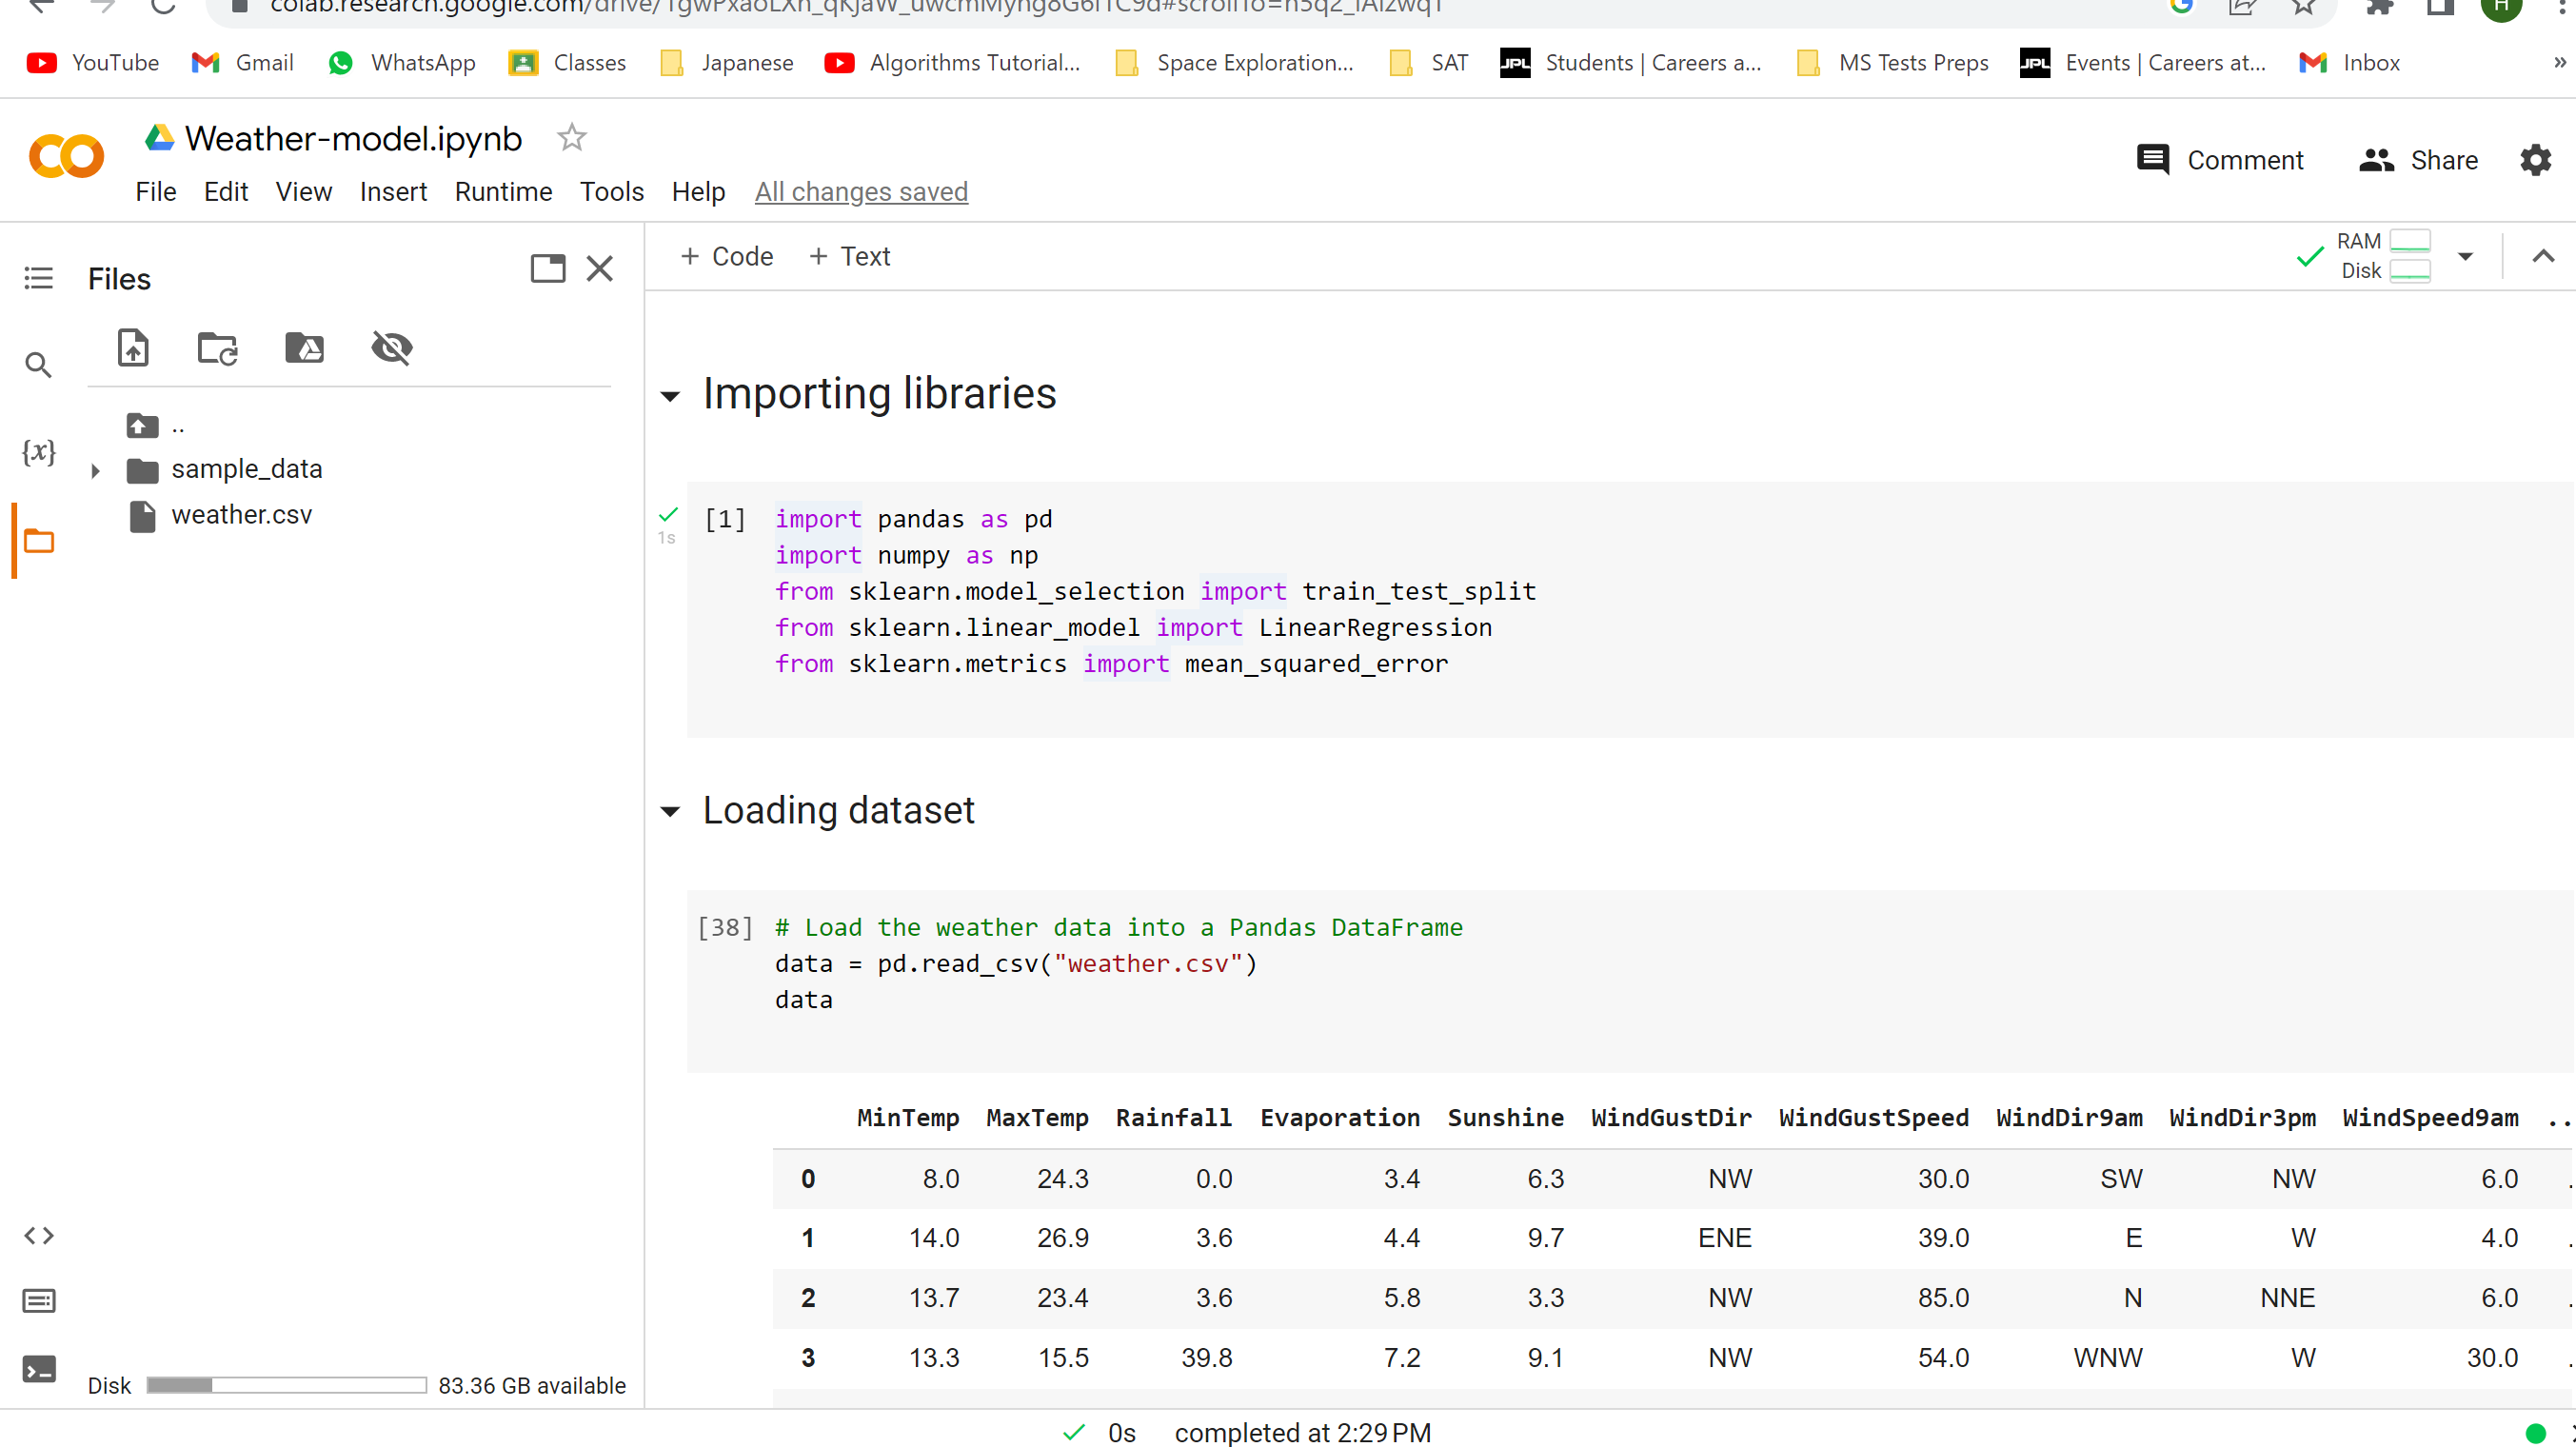The image size is (2576, 1447).
Task: Select the weather.csv file
Action: [241, 515]
